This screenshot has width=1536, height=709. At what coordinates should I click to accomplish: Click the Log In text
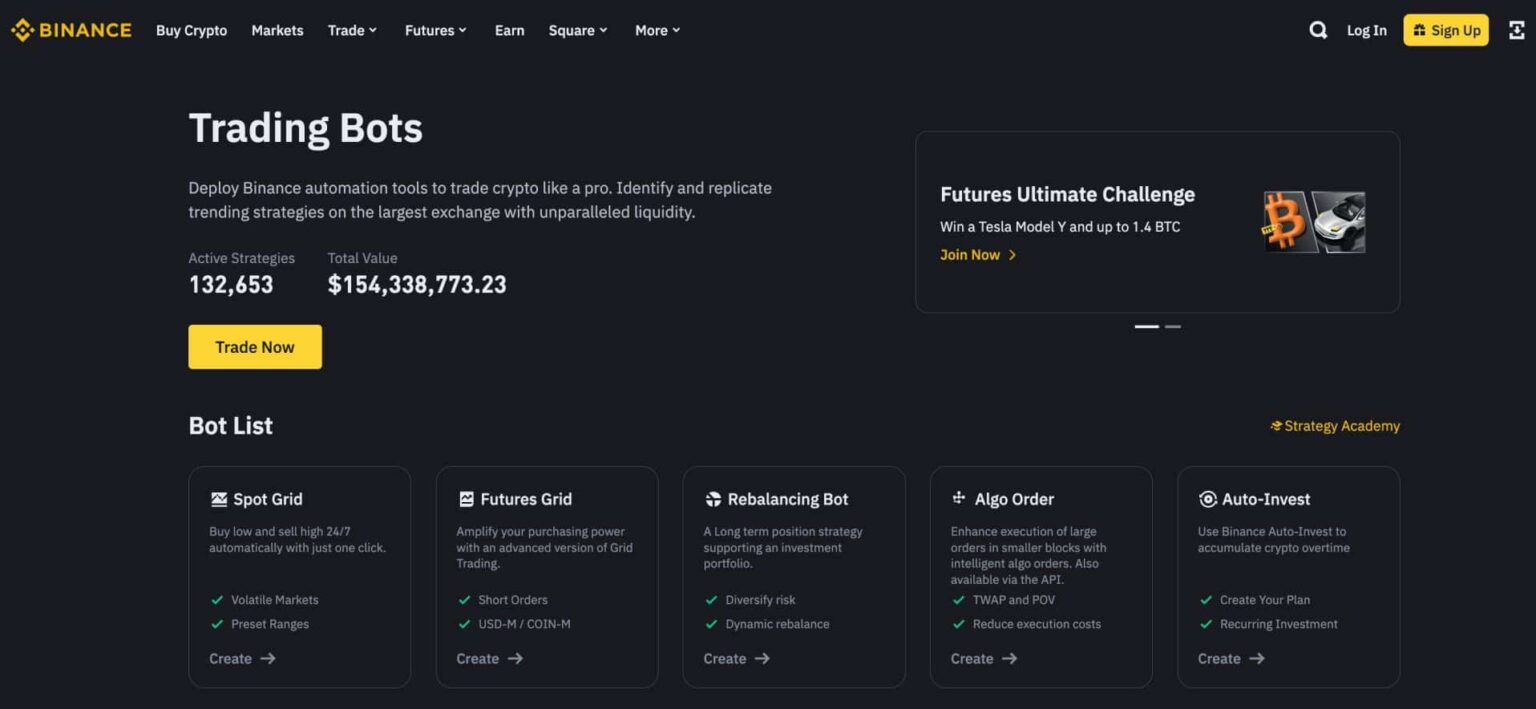click(x=1366, y=30)
